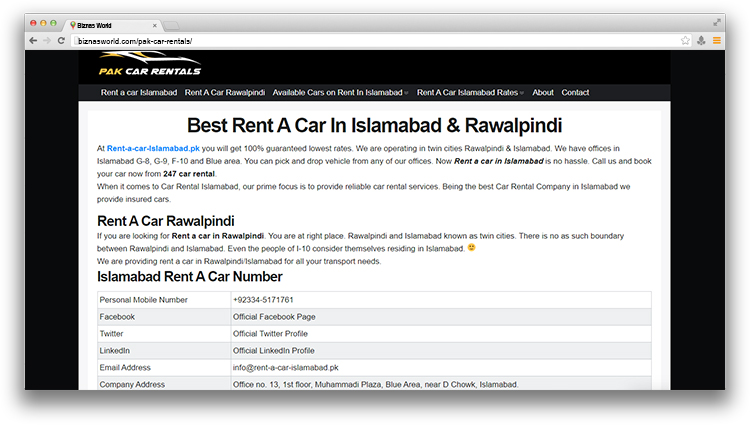
Task: Click the Company Address row label
Action: (132, 384)
